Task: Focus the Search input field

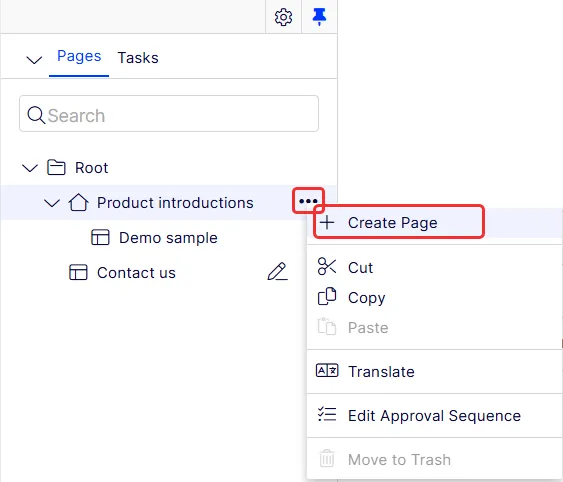Action: [x=169, y=113]
